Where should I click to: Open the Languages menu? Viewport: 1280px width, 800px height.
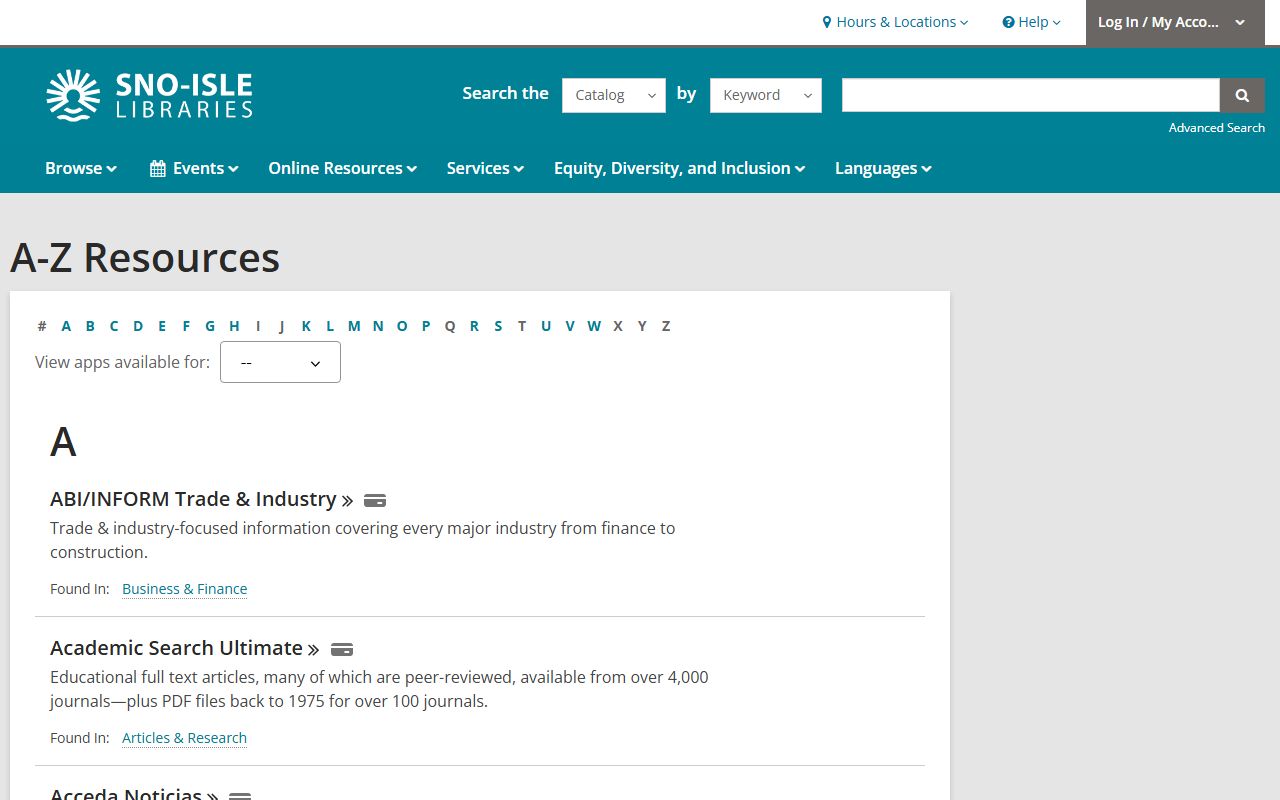tap(883, 168)
